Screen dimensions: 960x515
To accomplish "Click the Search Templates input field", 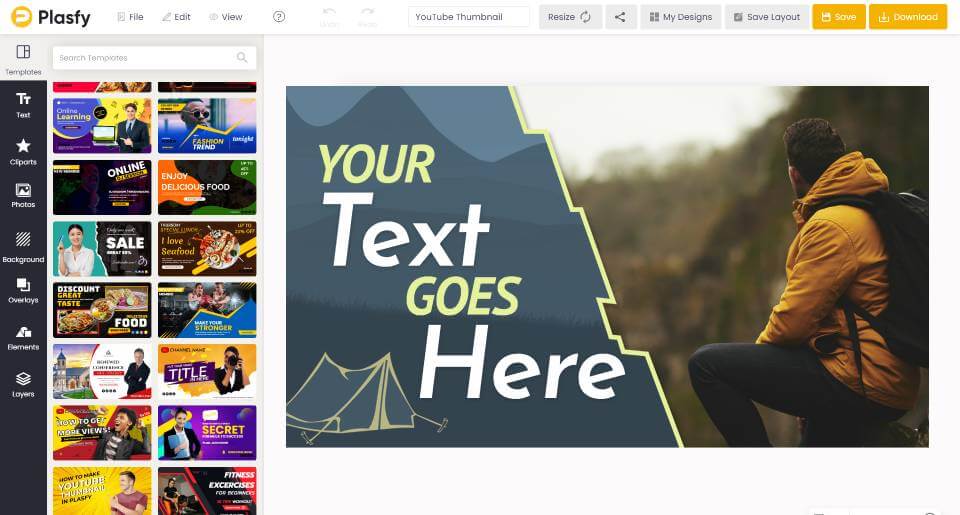I will tap(143, 58).
